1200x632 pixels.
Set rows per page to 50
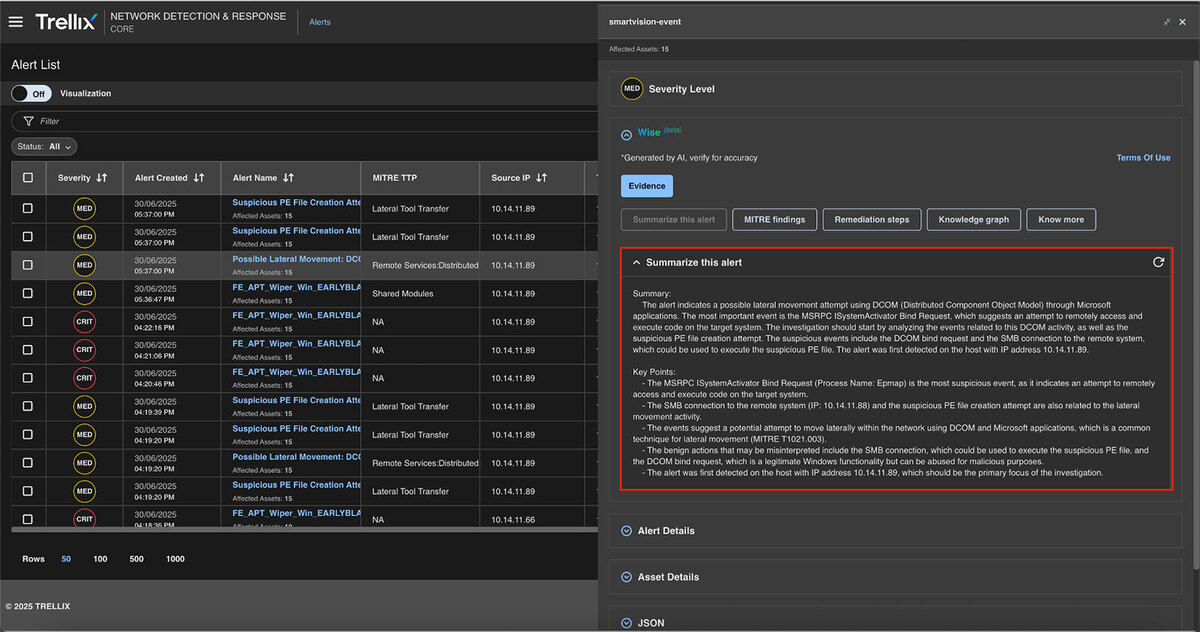coord(66,559)
